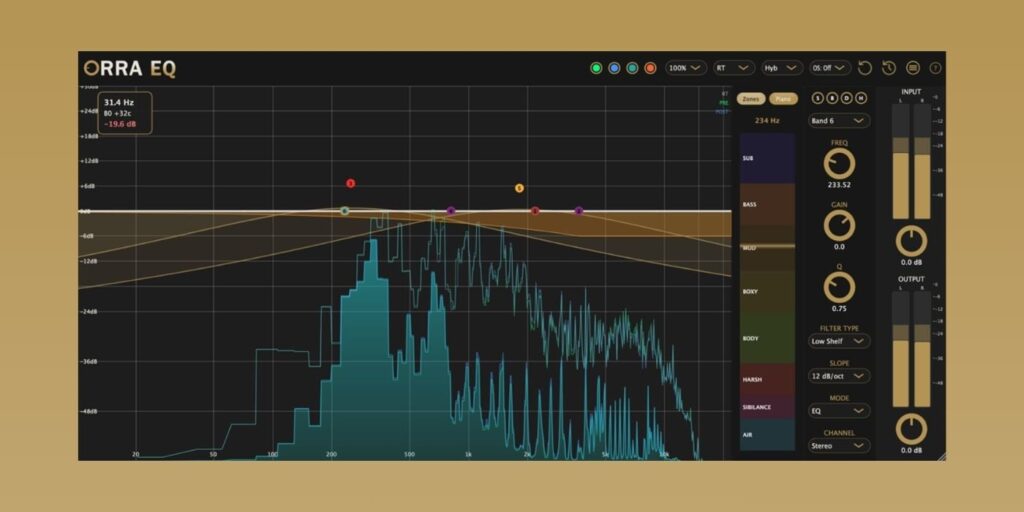The height and width of the screenshot is (512, 1024).
Task: Click the orange snapshot circle
Action: coord(650,68)
